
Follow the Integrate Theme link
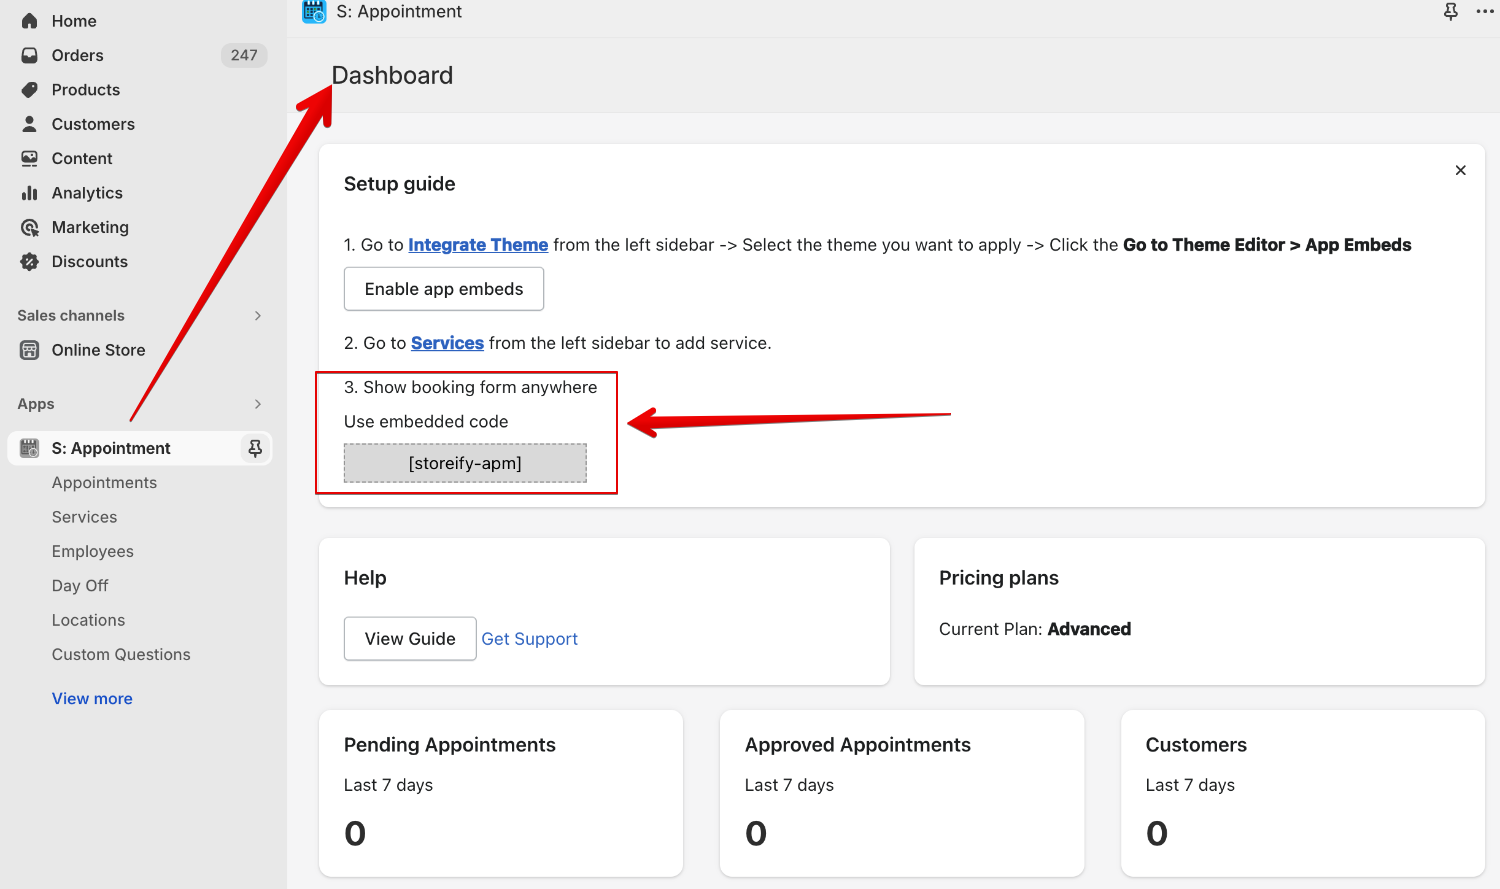(x=478, y=245)
